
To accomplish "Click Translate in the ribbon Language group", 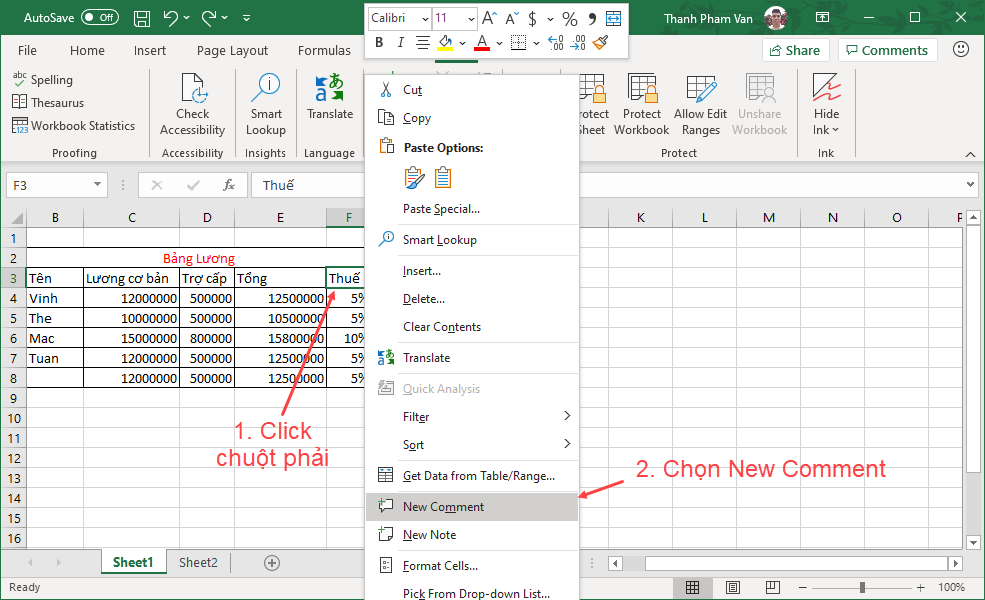I will (x=330, y=97).
